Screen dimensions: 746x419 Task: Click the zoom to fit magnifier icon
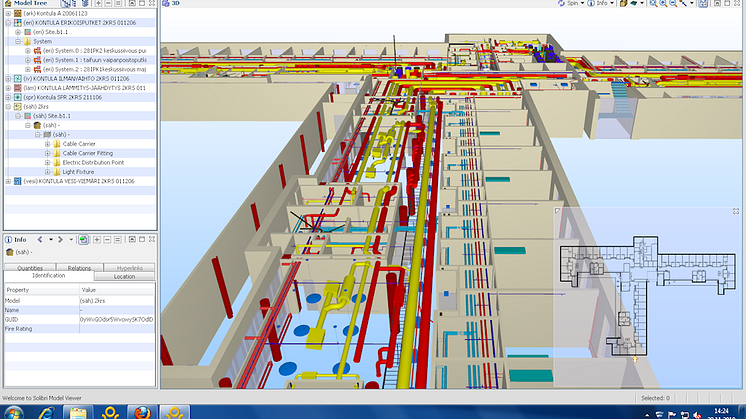point(653,3)
